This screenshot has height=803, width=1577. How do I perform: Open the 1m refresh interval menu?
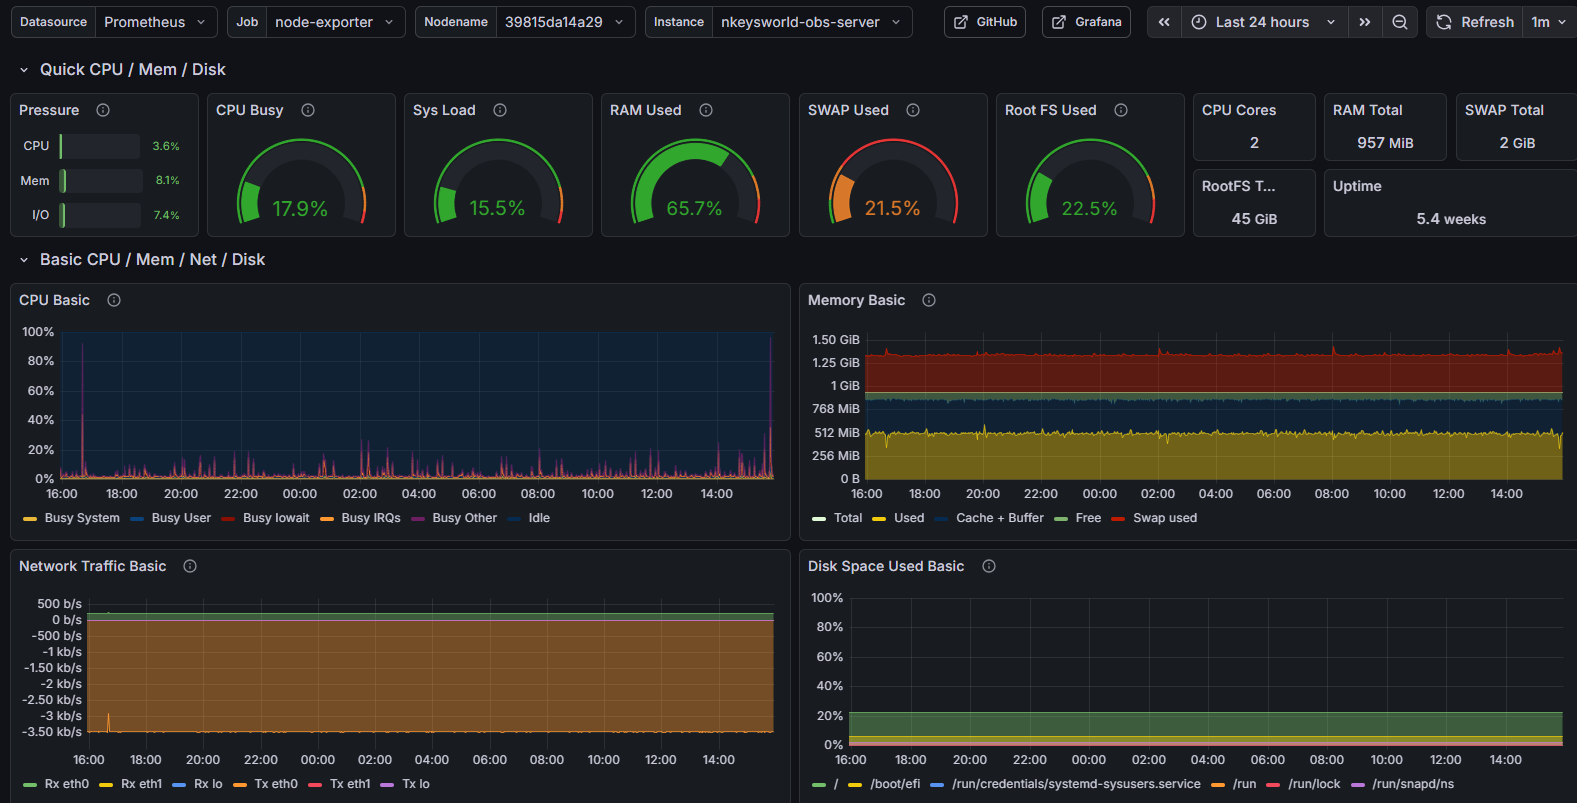tap(1548, 22)
